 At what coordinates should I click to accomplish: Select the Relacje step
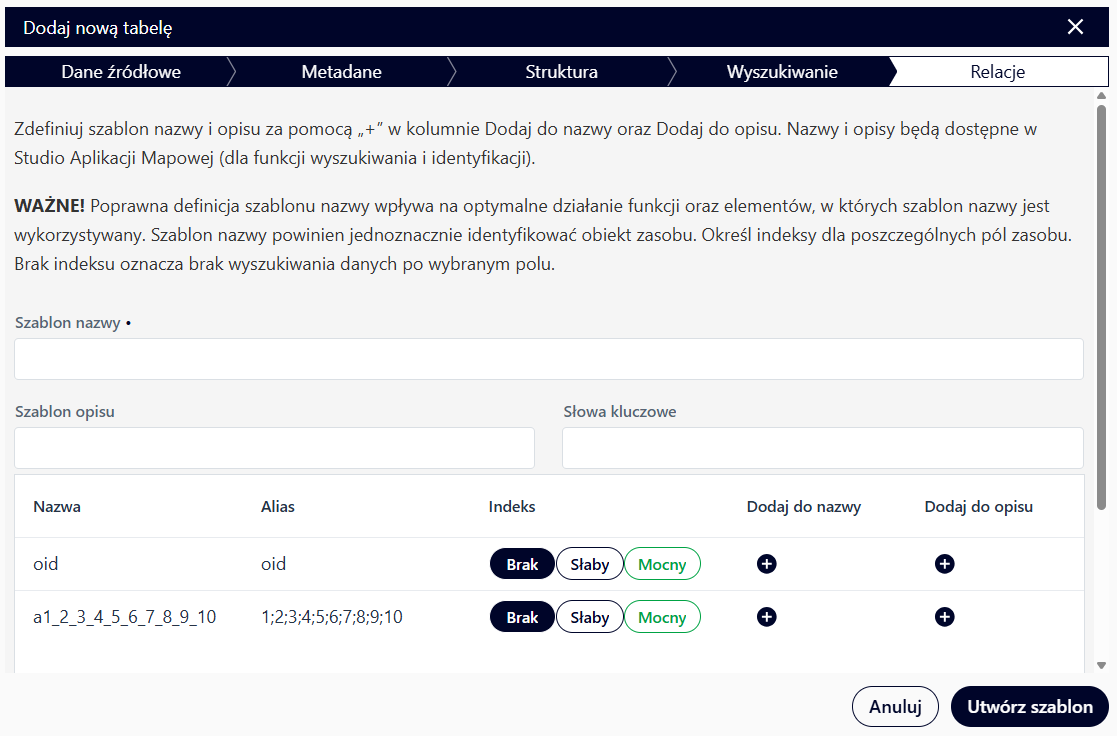[997, 72]
